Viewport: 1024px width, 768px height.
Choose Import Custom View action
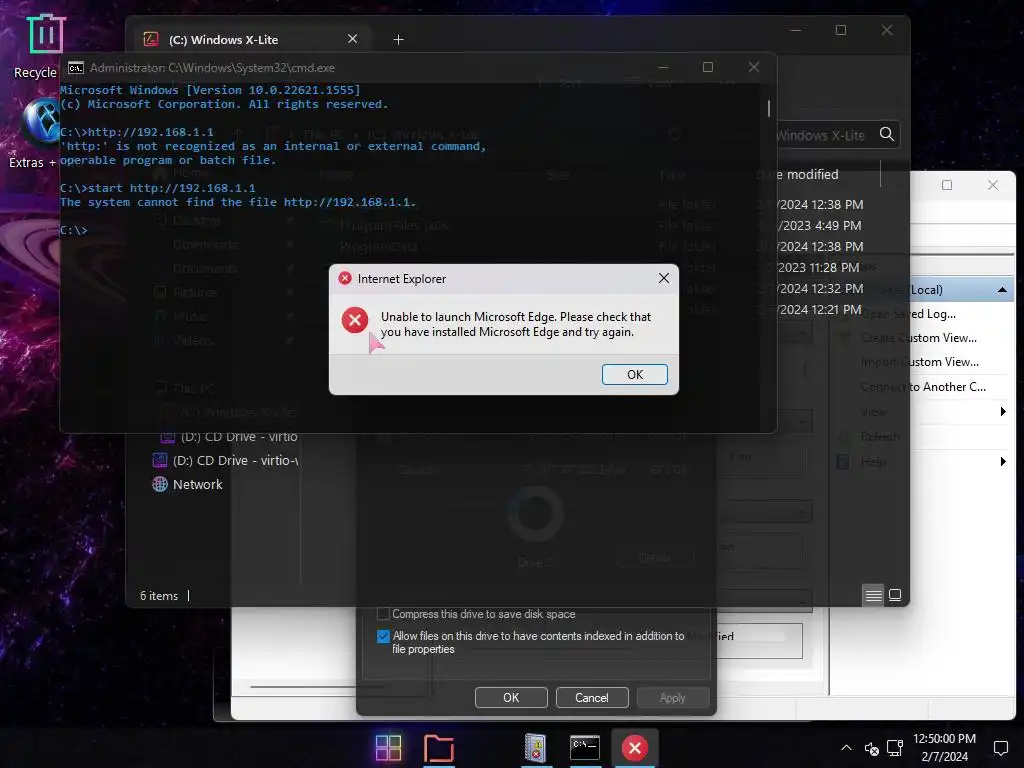tap(920, 362)
